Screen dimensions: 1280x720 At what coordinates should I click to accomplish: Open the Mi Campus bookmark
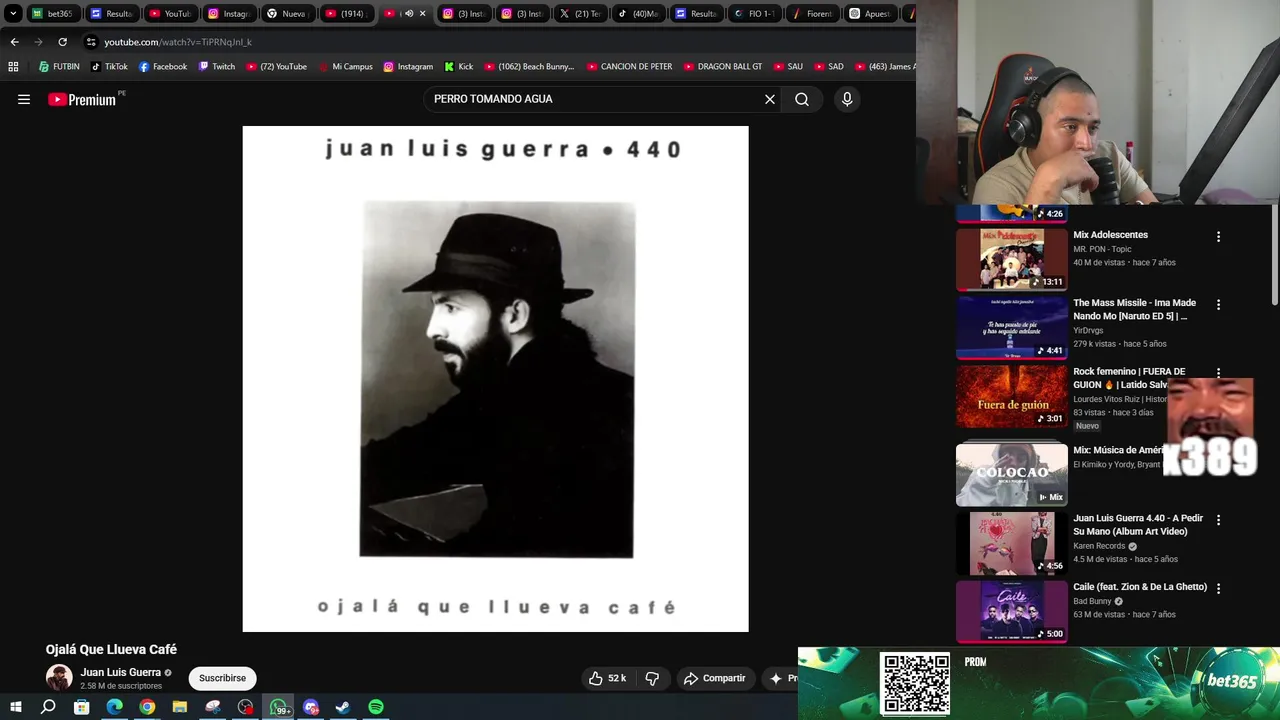[345, 67]
